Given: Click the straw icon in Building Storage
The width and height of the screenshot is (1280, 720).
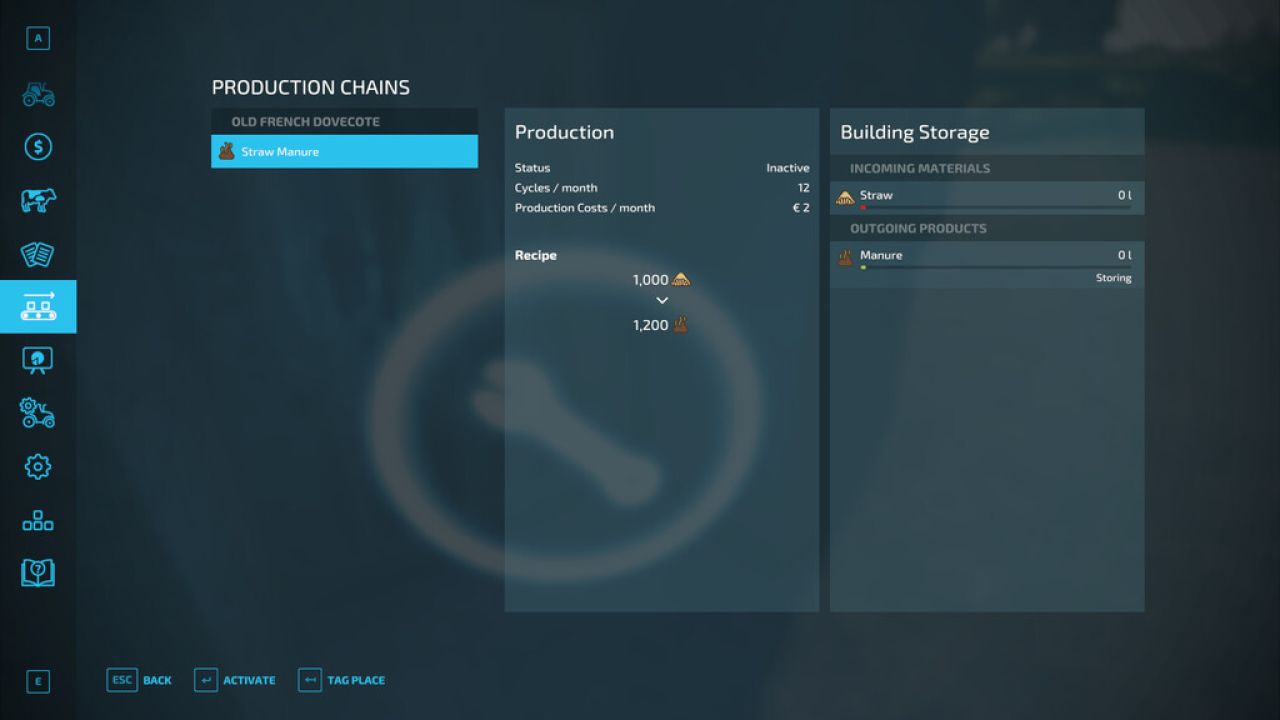Looking at the screenshot, I should coord(845,197).
